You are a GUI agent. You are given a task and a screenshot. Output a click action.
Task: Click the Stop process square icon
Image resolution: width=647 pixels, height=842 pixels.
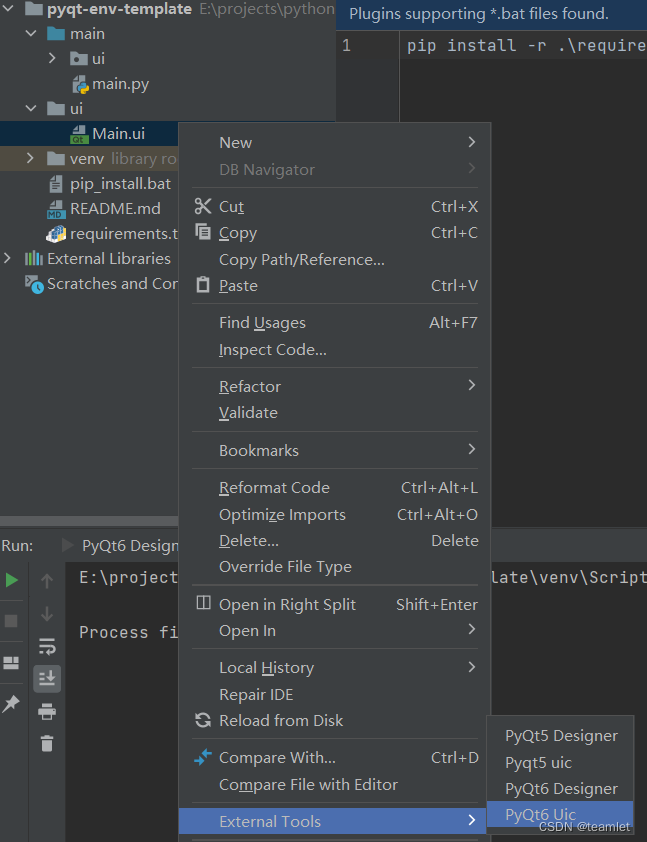pyautogui.click(x=11, y=621)
